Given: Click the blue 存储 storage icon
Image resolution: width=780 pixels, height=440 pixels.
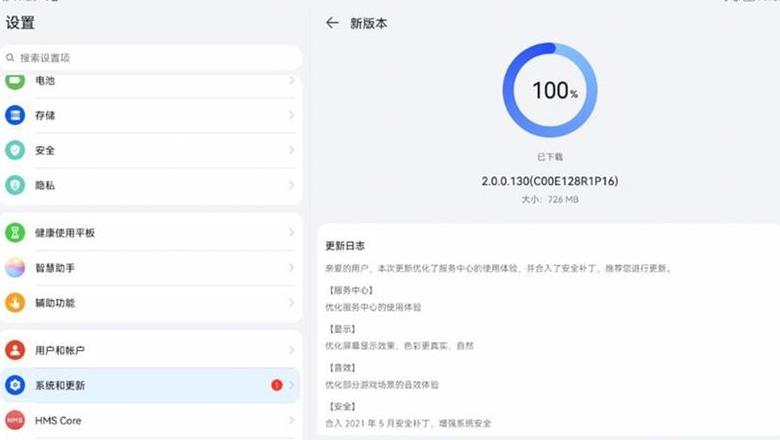Looking at the screenshot, I should (15, 115).
